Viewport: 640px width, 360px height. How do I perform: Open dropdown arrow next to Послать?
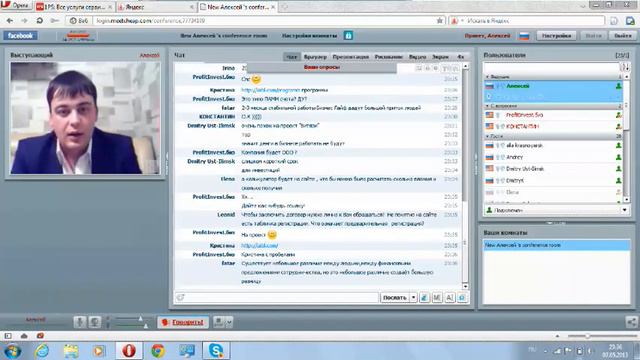(x=413, y=298)
